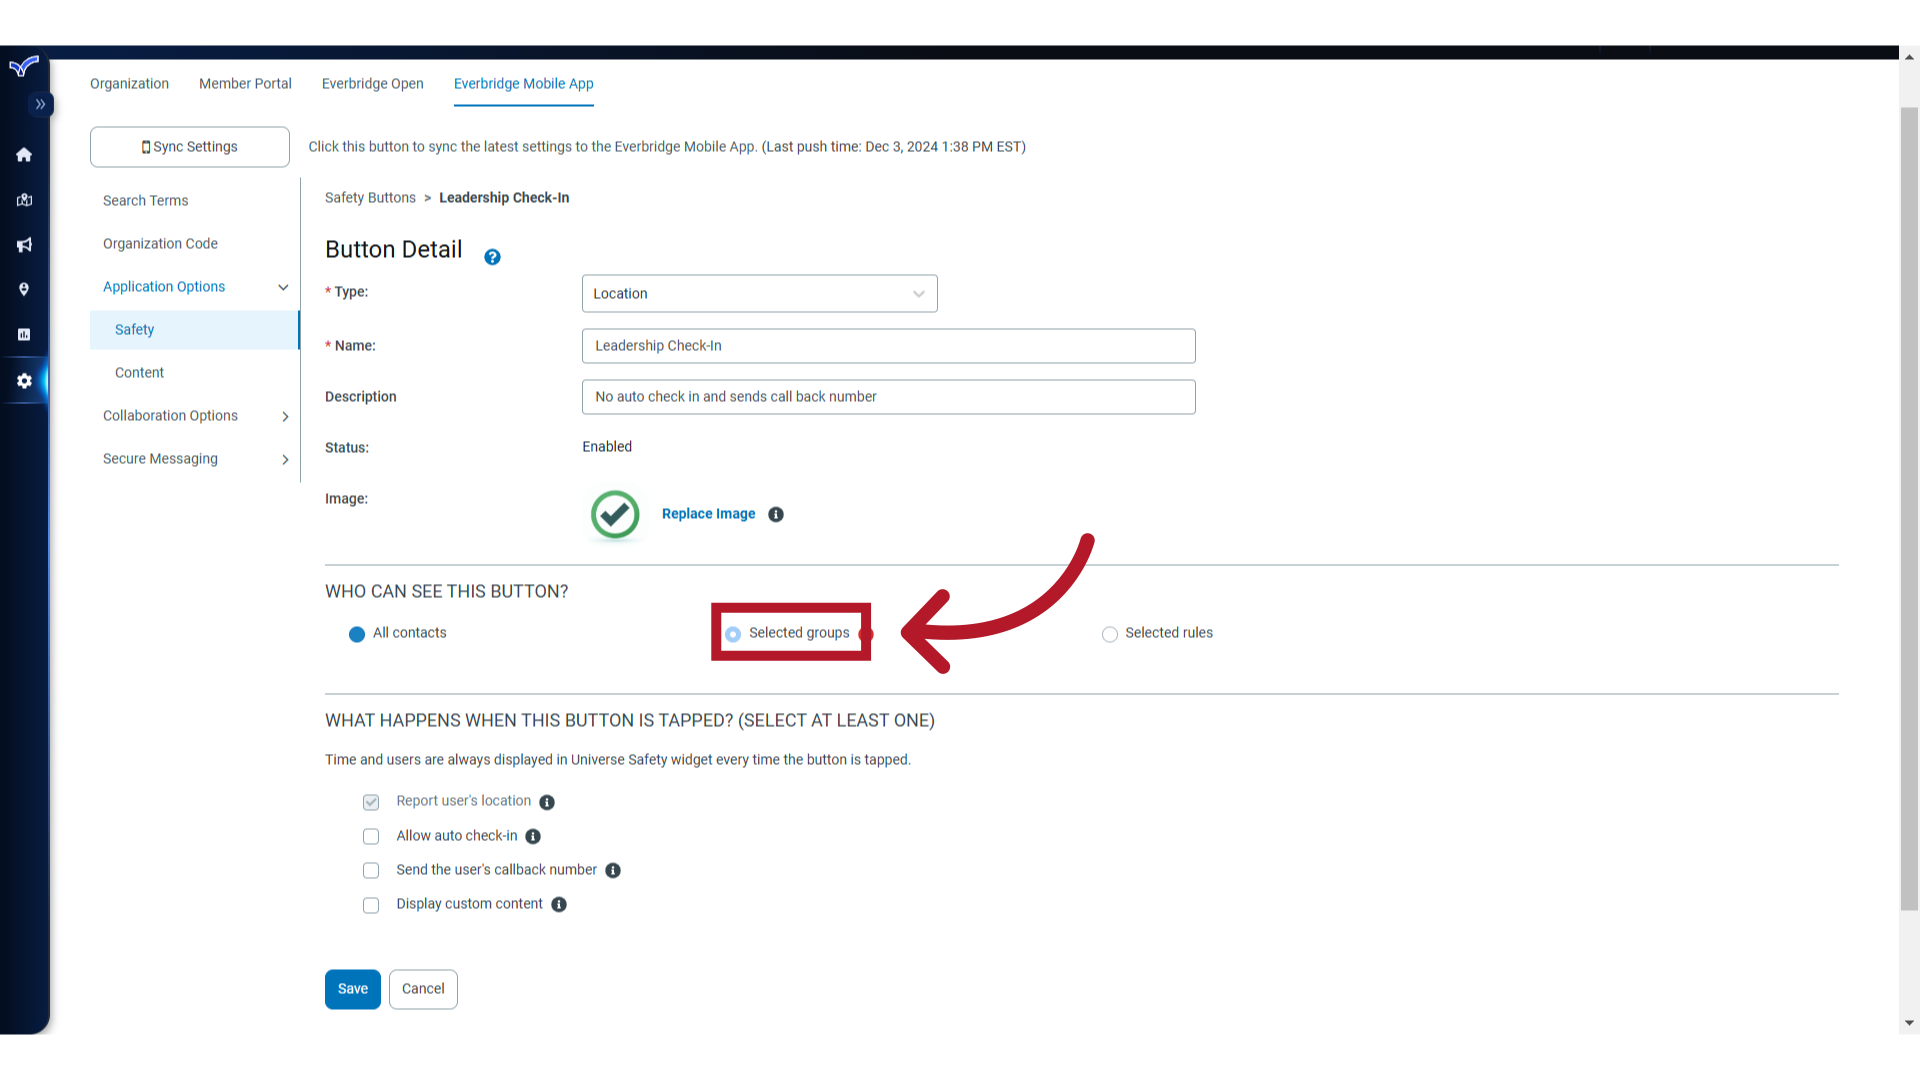
Task: Click the green checkmark safety button image
Action: (x=615, y=514)
